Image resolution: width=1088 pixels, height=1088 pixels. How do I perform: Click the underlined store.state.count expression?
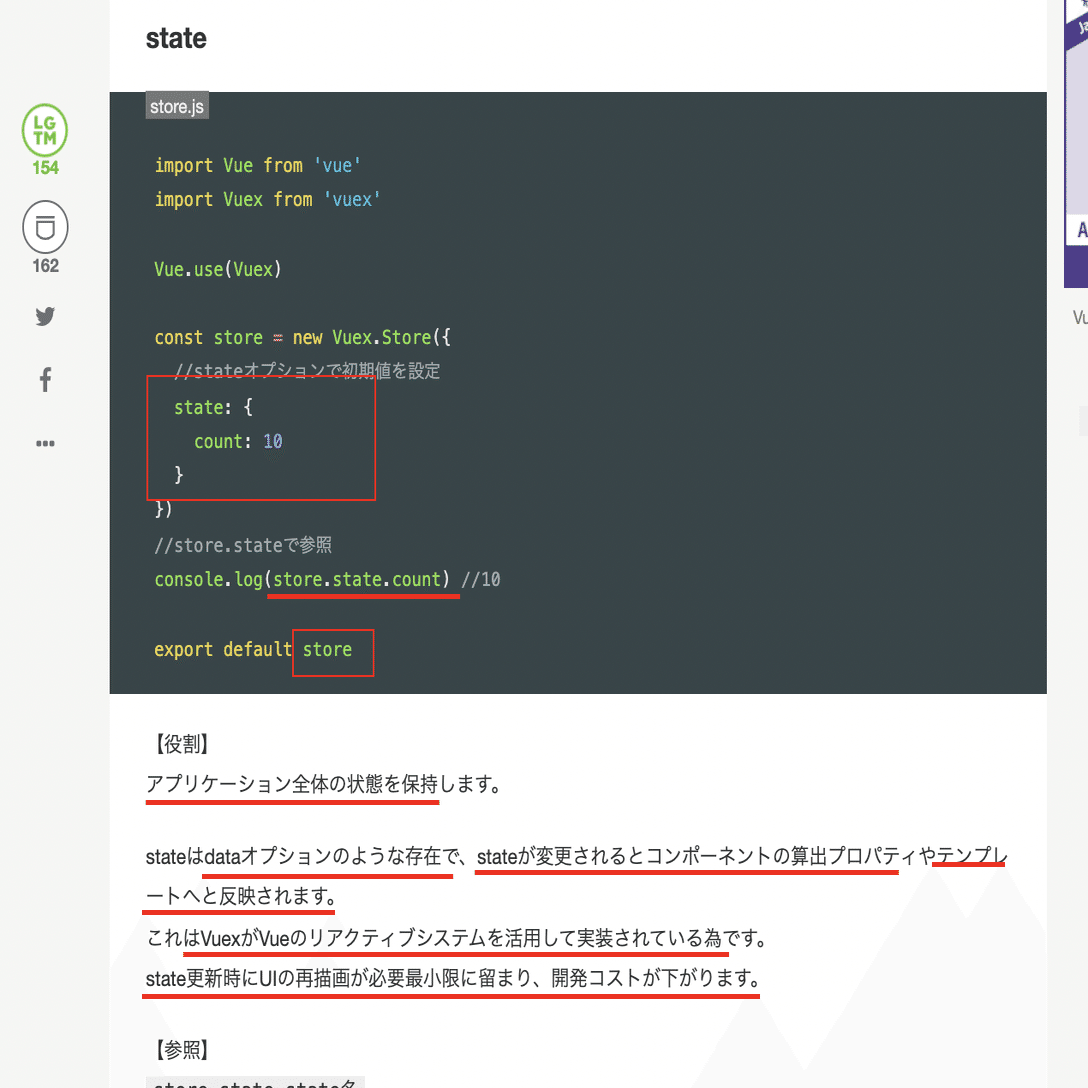pyautogui.click(x=362, y=579)
